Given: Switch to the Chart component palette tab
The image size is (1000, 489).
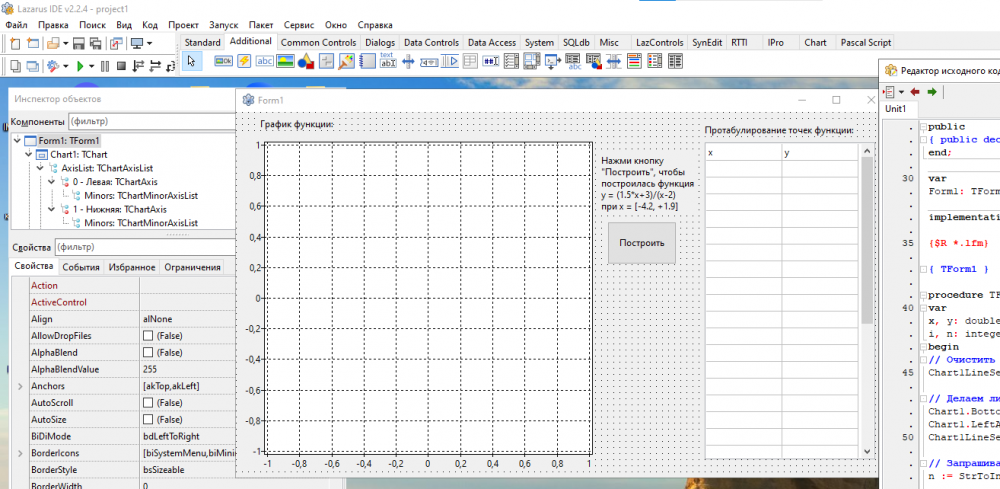Looking at the screenshot, I should (x=815, y=43).
